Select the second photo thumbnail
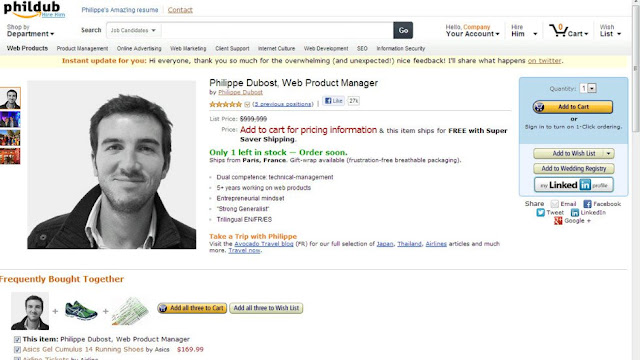Viewport: 640px width, 360px height. tap(10, 120)
